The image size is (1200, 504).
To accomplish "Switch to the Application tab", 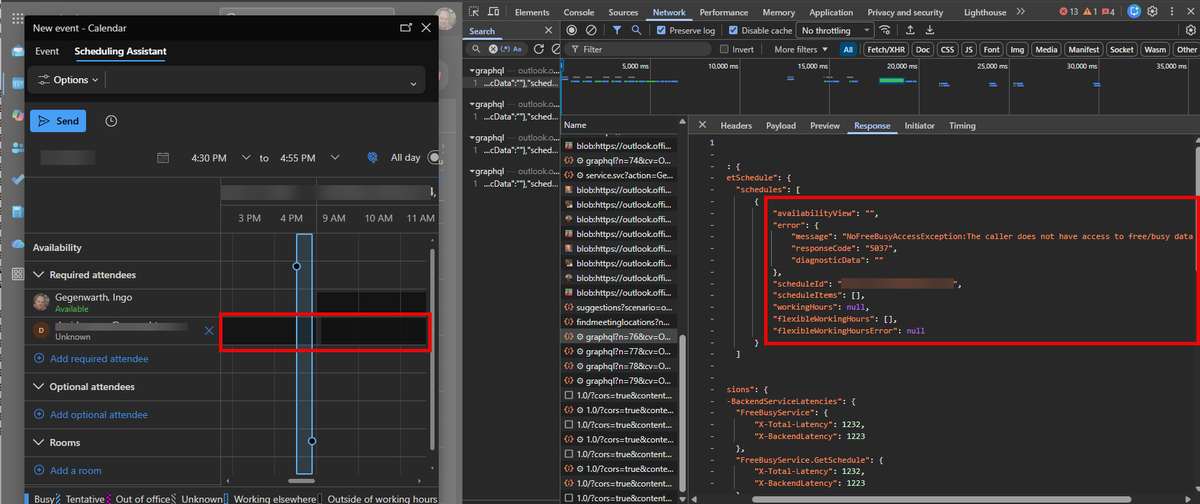I will [x=831, y=12].
